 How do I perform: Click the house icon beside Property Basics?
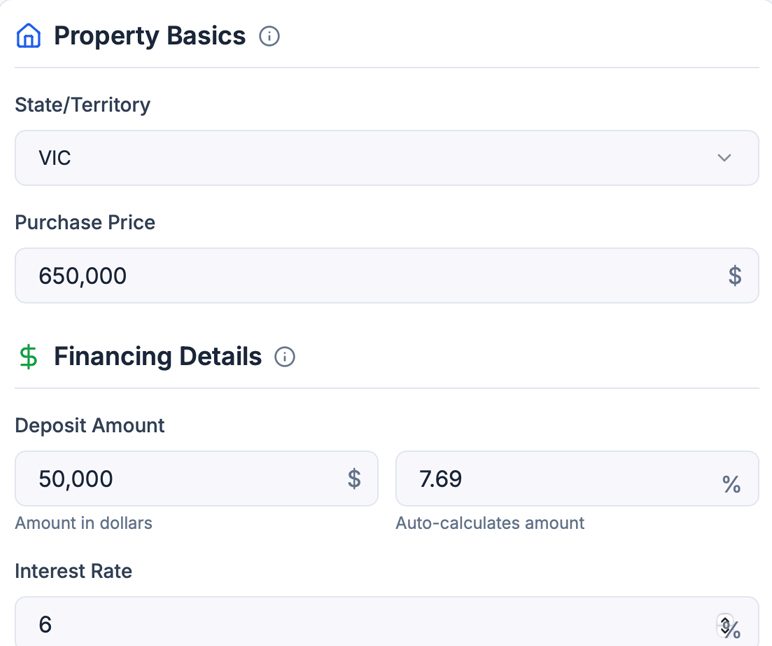29,36
